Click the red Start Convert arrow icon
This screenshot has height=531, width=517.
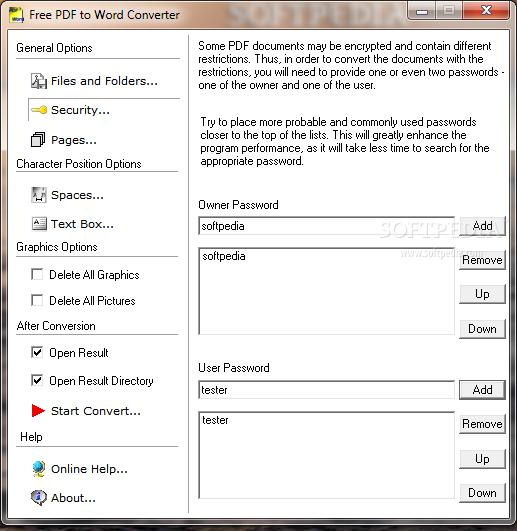(38, 410)
